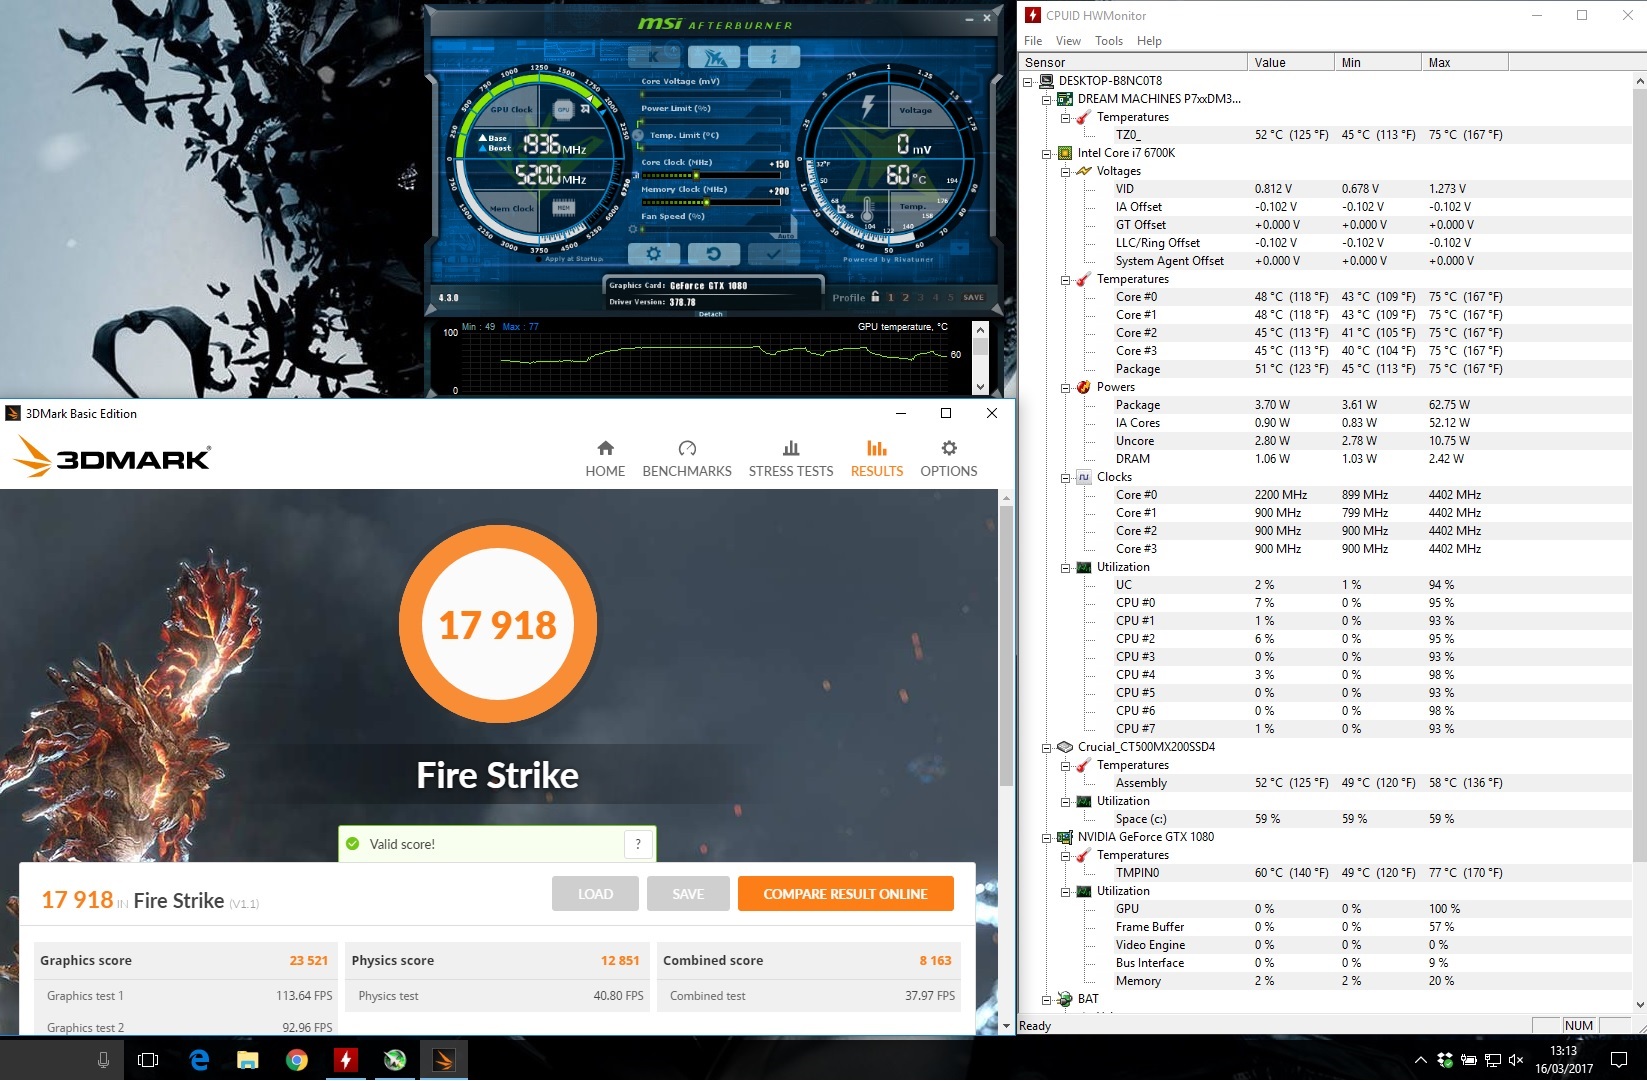Click the MEM chip icon in clock gauge
Screen dimensions: 1647x1081
tap(563, 207)
